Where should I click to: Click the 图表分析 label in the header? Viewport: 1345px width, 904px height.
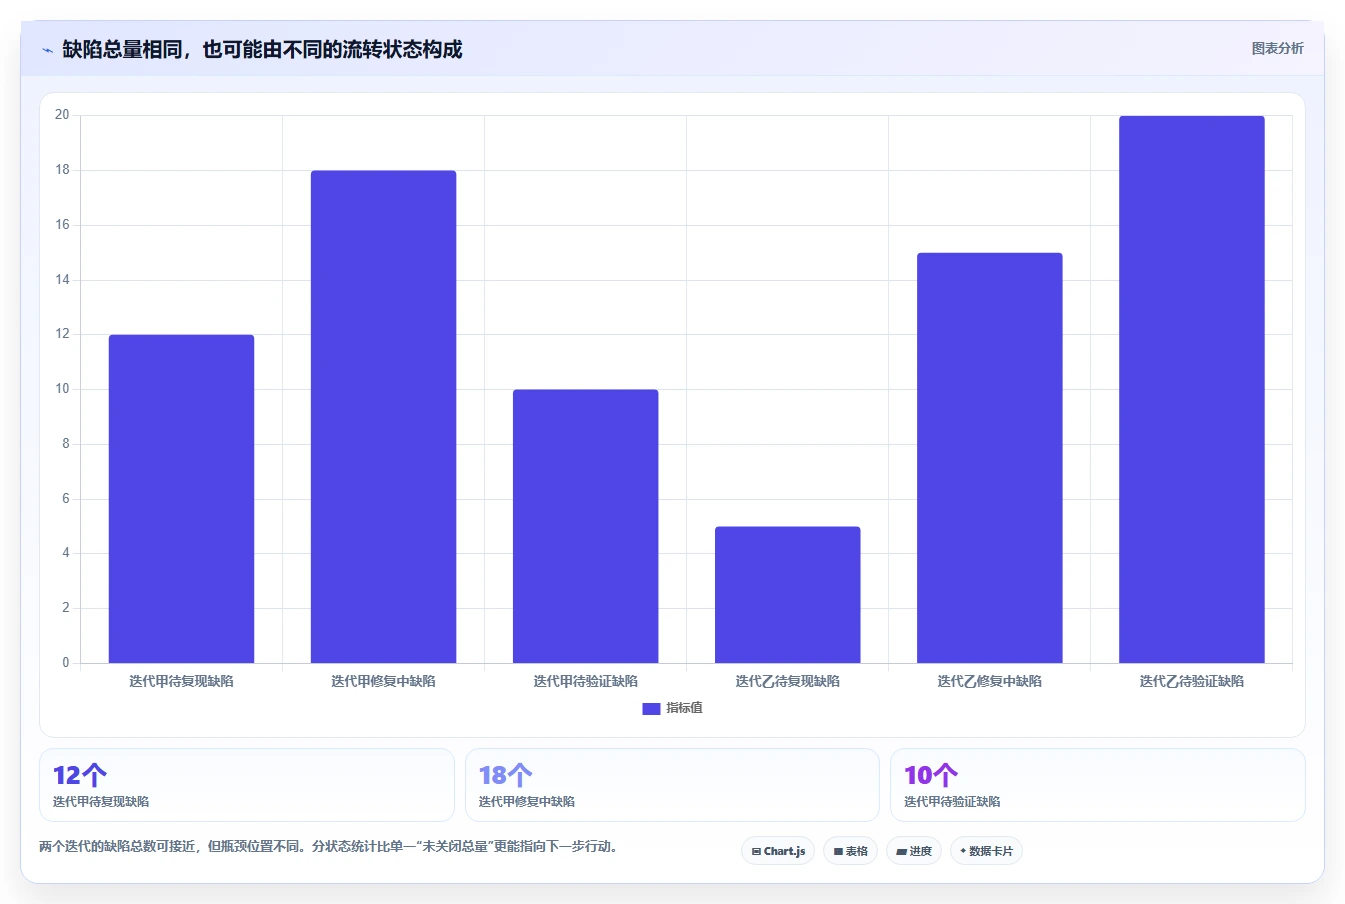click(1277, 48)
